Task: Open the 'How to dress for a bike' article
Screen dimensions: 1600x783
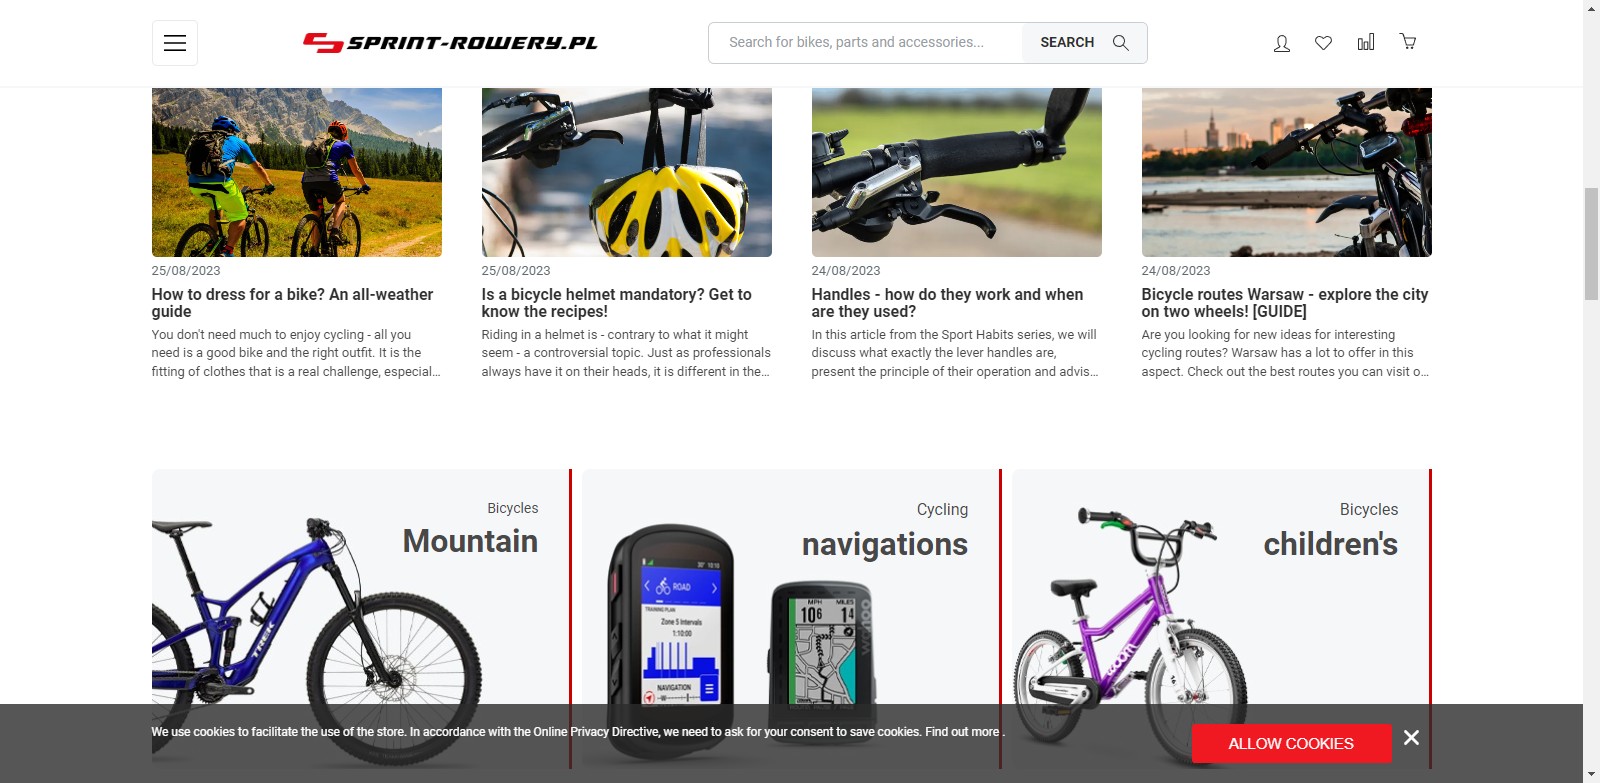Action: click(292, 303)
